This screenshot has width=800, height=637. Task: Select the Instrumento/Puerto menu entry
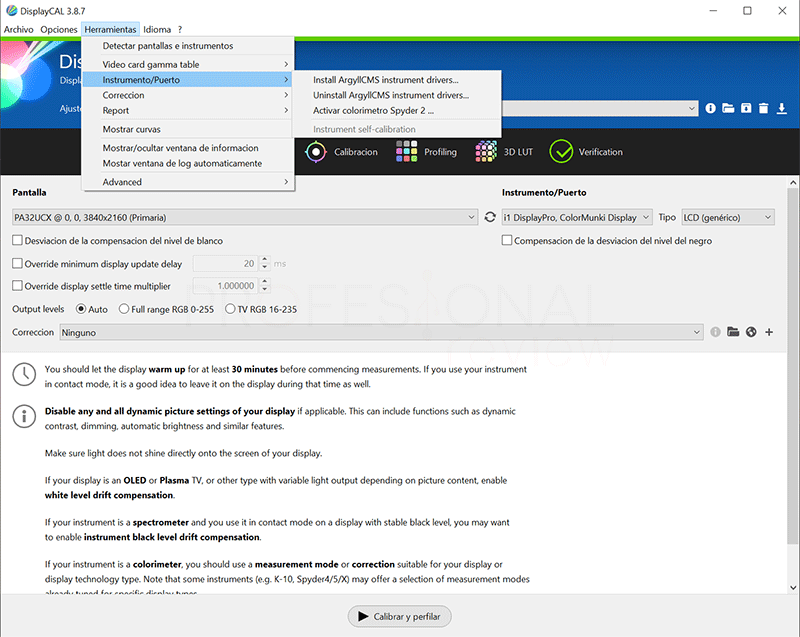tap(188, 80)
